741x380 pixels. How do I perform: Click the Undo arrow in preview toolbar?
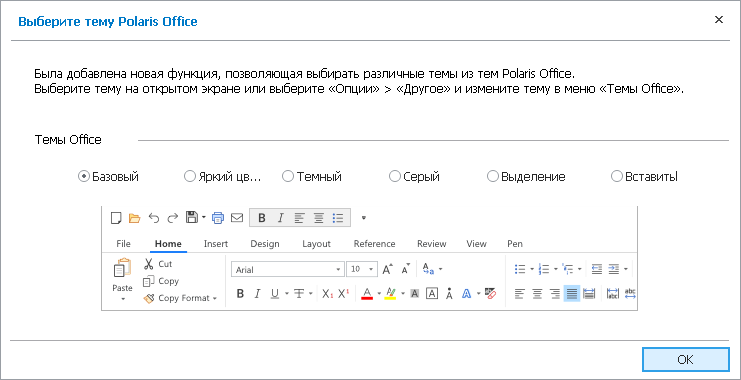point(154,218)
